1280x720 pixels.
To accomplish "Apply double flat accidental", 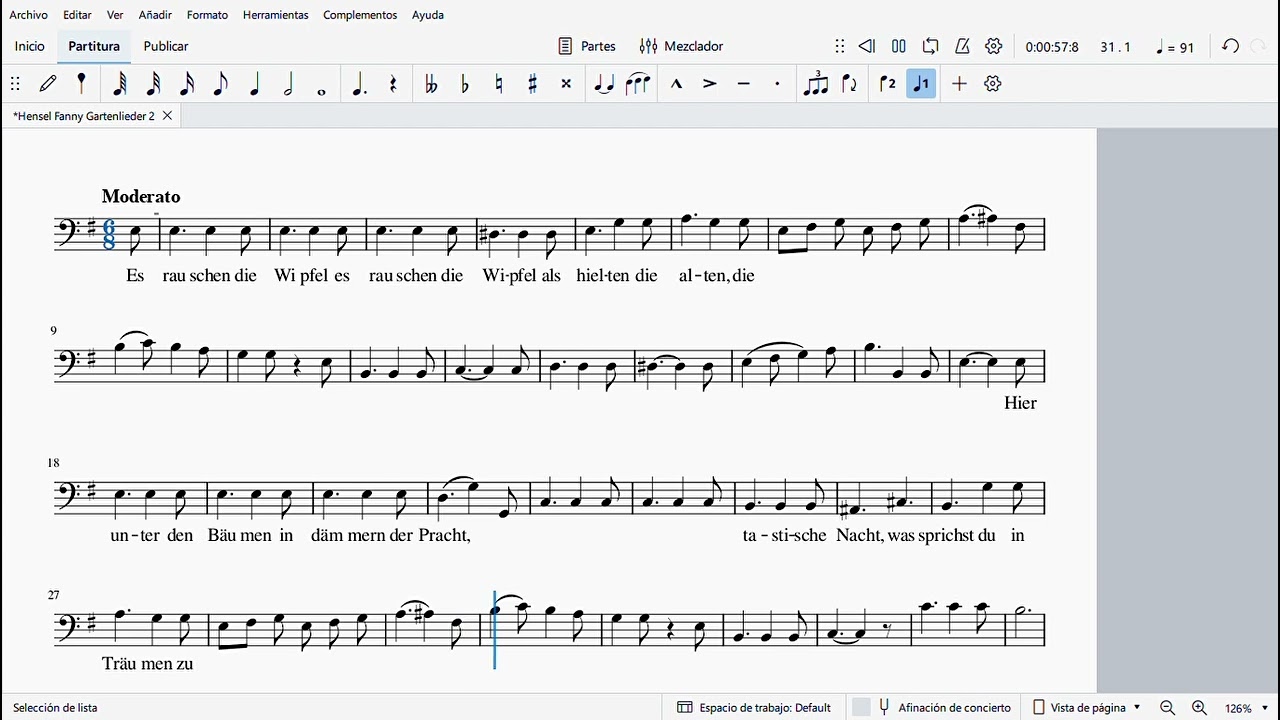I will [431, 84].
